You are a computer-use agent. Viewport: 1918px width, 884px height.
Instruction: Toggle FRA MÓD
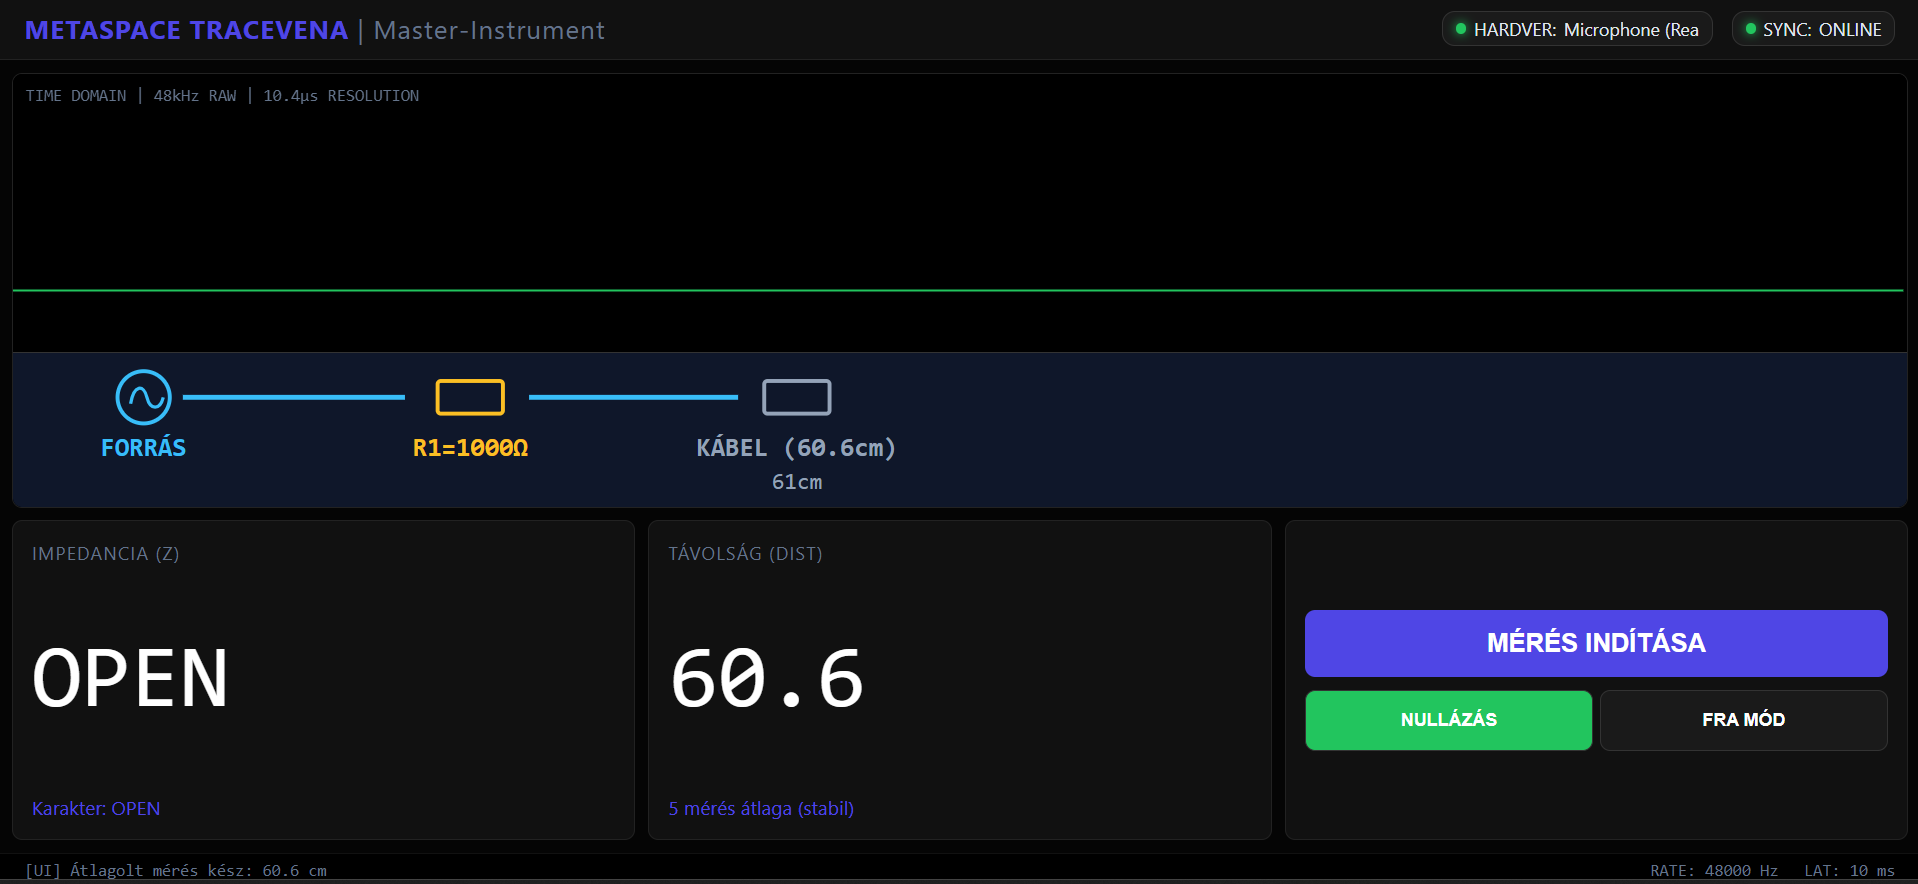pos(1743,720)
